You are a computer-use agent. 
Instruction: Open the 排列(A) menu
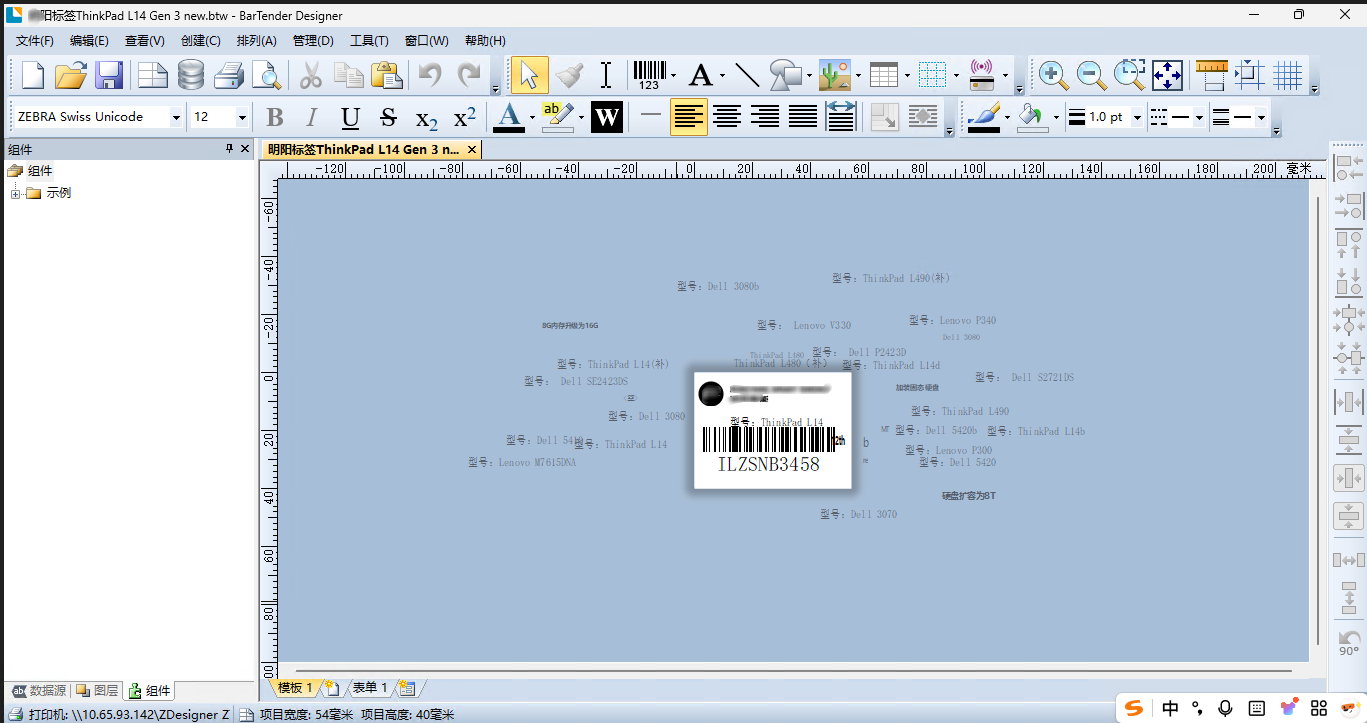pyautogui.click(x=257, y=41)
